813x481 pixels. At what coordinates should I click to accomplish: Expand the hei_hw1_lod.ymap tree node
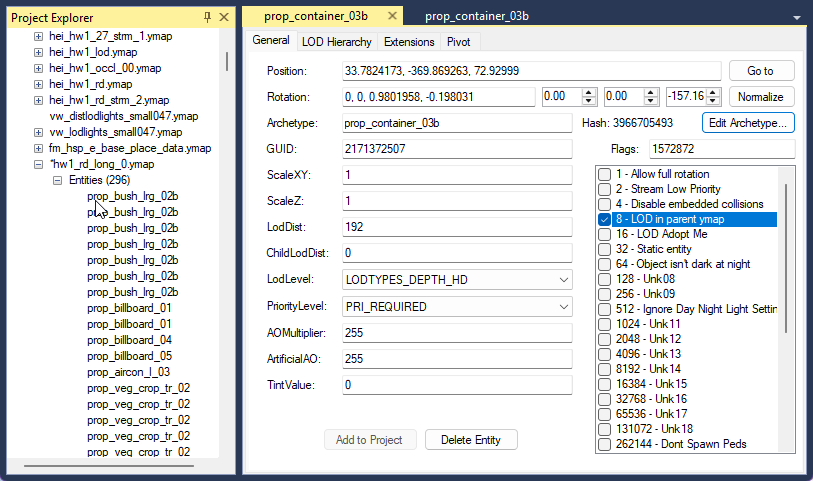coord(39,52)
